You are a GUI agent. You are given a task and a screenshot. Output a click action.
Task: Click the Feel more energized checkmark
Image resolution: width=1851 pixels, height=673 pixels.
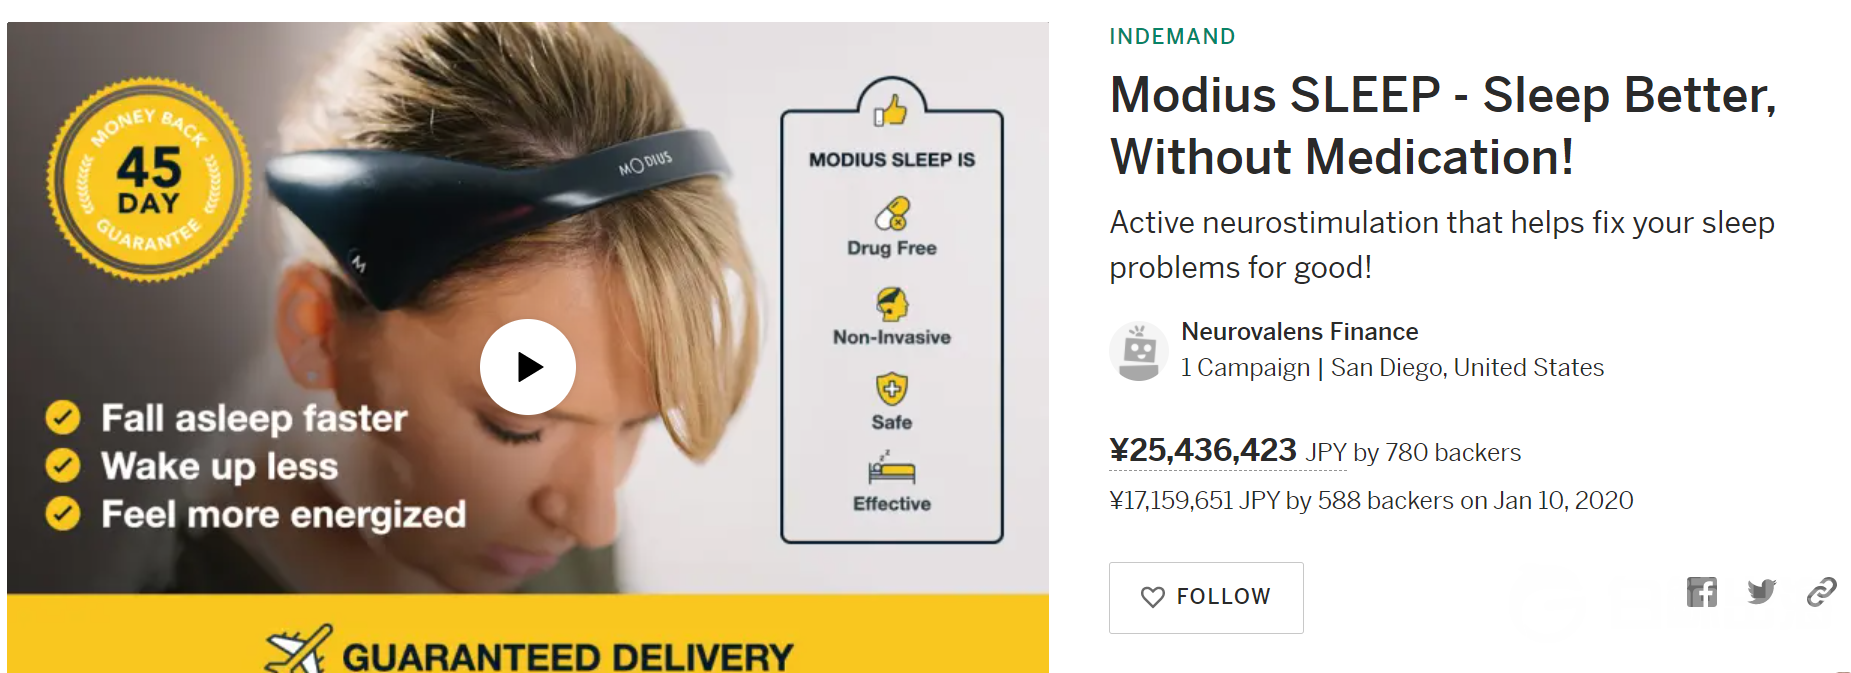63,513
